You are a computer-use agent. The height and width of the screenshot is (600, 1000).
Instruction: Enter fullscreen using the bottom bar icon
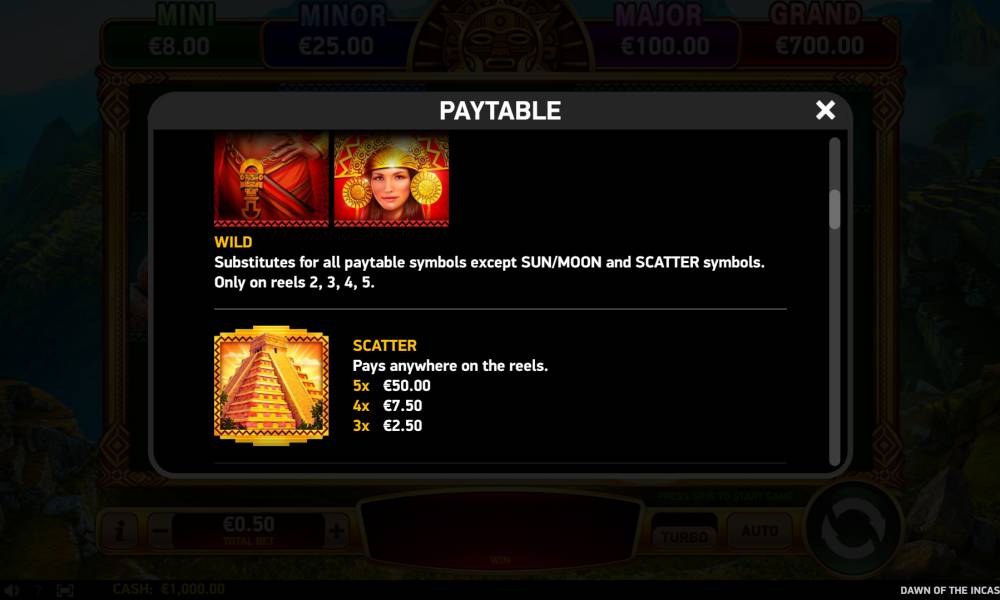[65, 590]
